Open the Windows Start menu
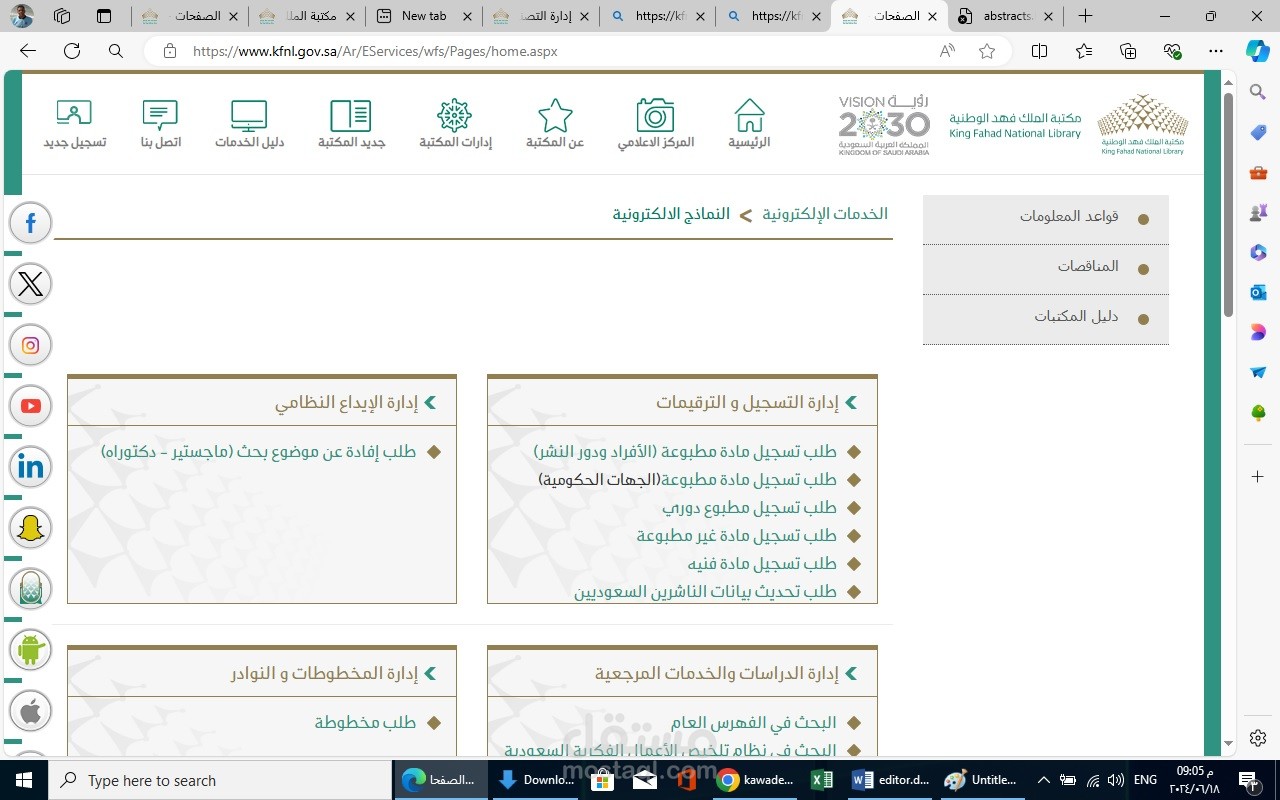The width and height of the screenshot is (1280, 800). click(x=23, y=780)
